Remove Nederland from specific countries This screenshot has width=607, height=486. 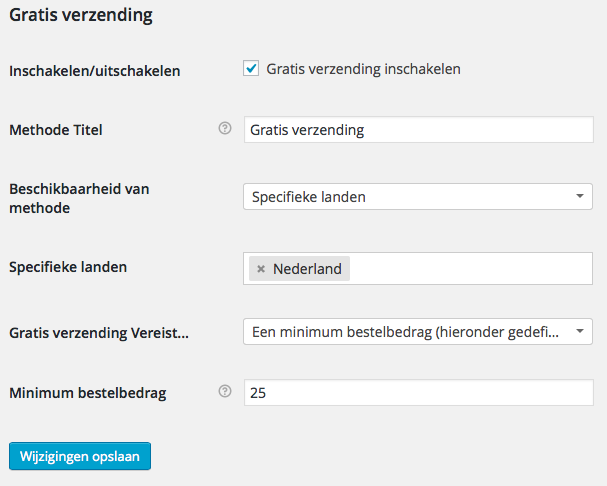261,269
